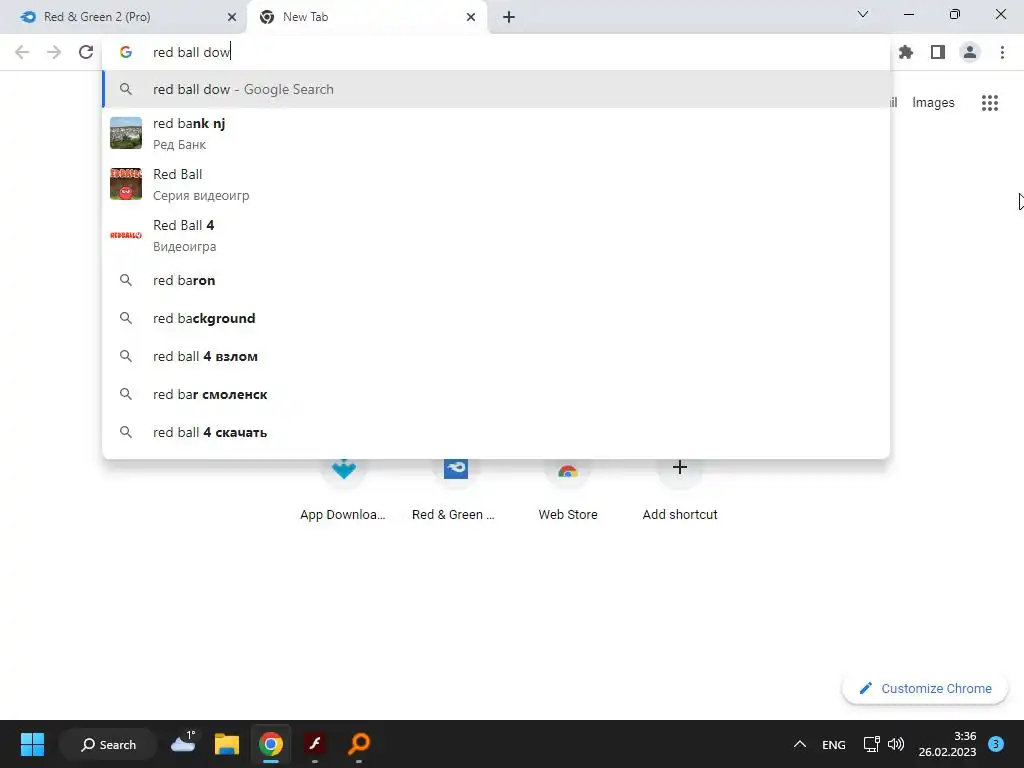The width and height of the screenshot is (1024, 768).
Task: Open the Chrome profile avatar
Action: click(970, 52)
